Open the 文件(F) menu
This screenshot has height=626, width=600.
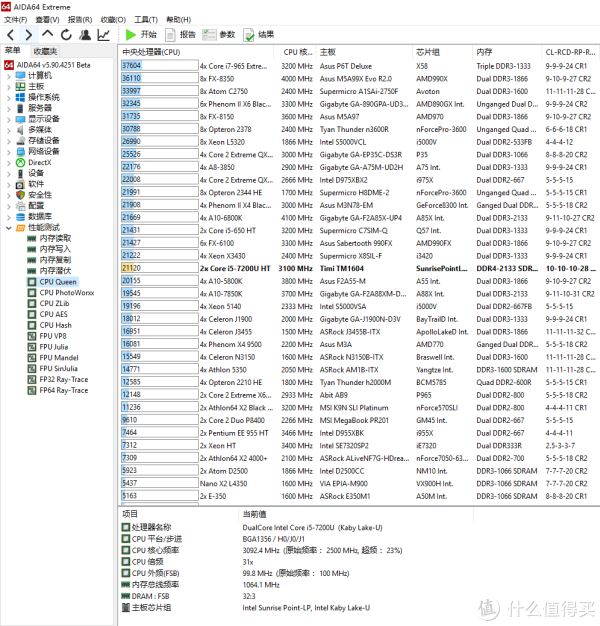click(x=16, y=20)
